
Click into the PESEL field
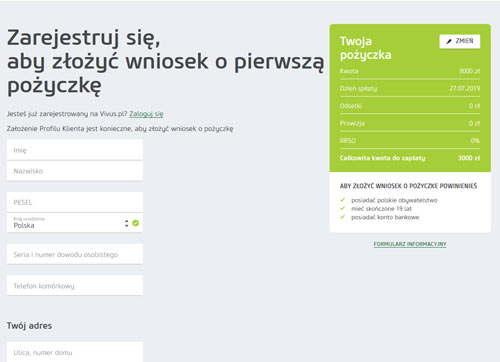point(75,202)
